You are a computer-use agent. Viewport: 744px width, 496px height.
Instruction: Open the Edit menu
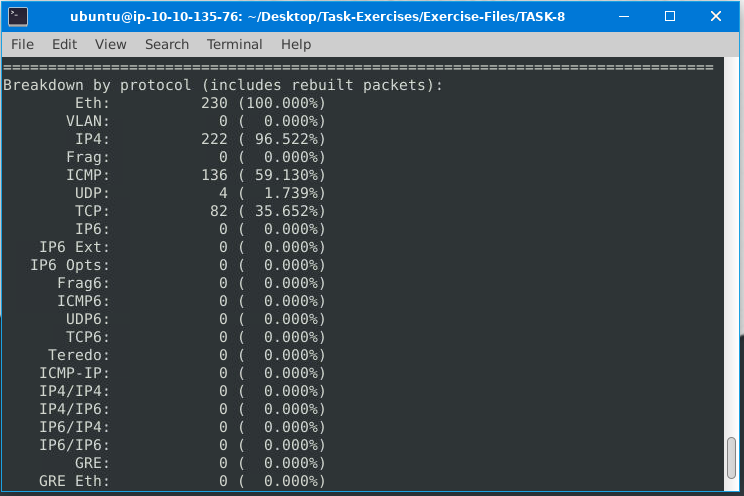(64, 44)
